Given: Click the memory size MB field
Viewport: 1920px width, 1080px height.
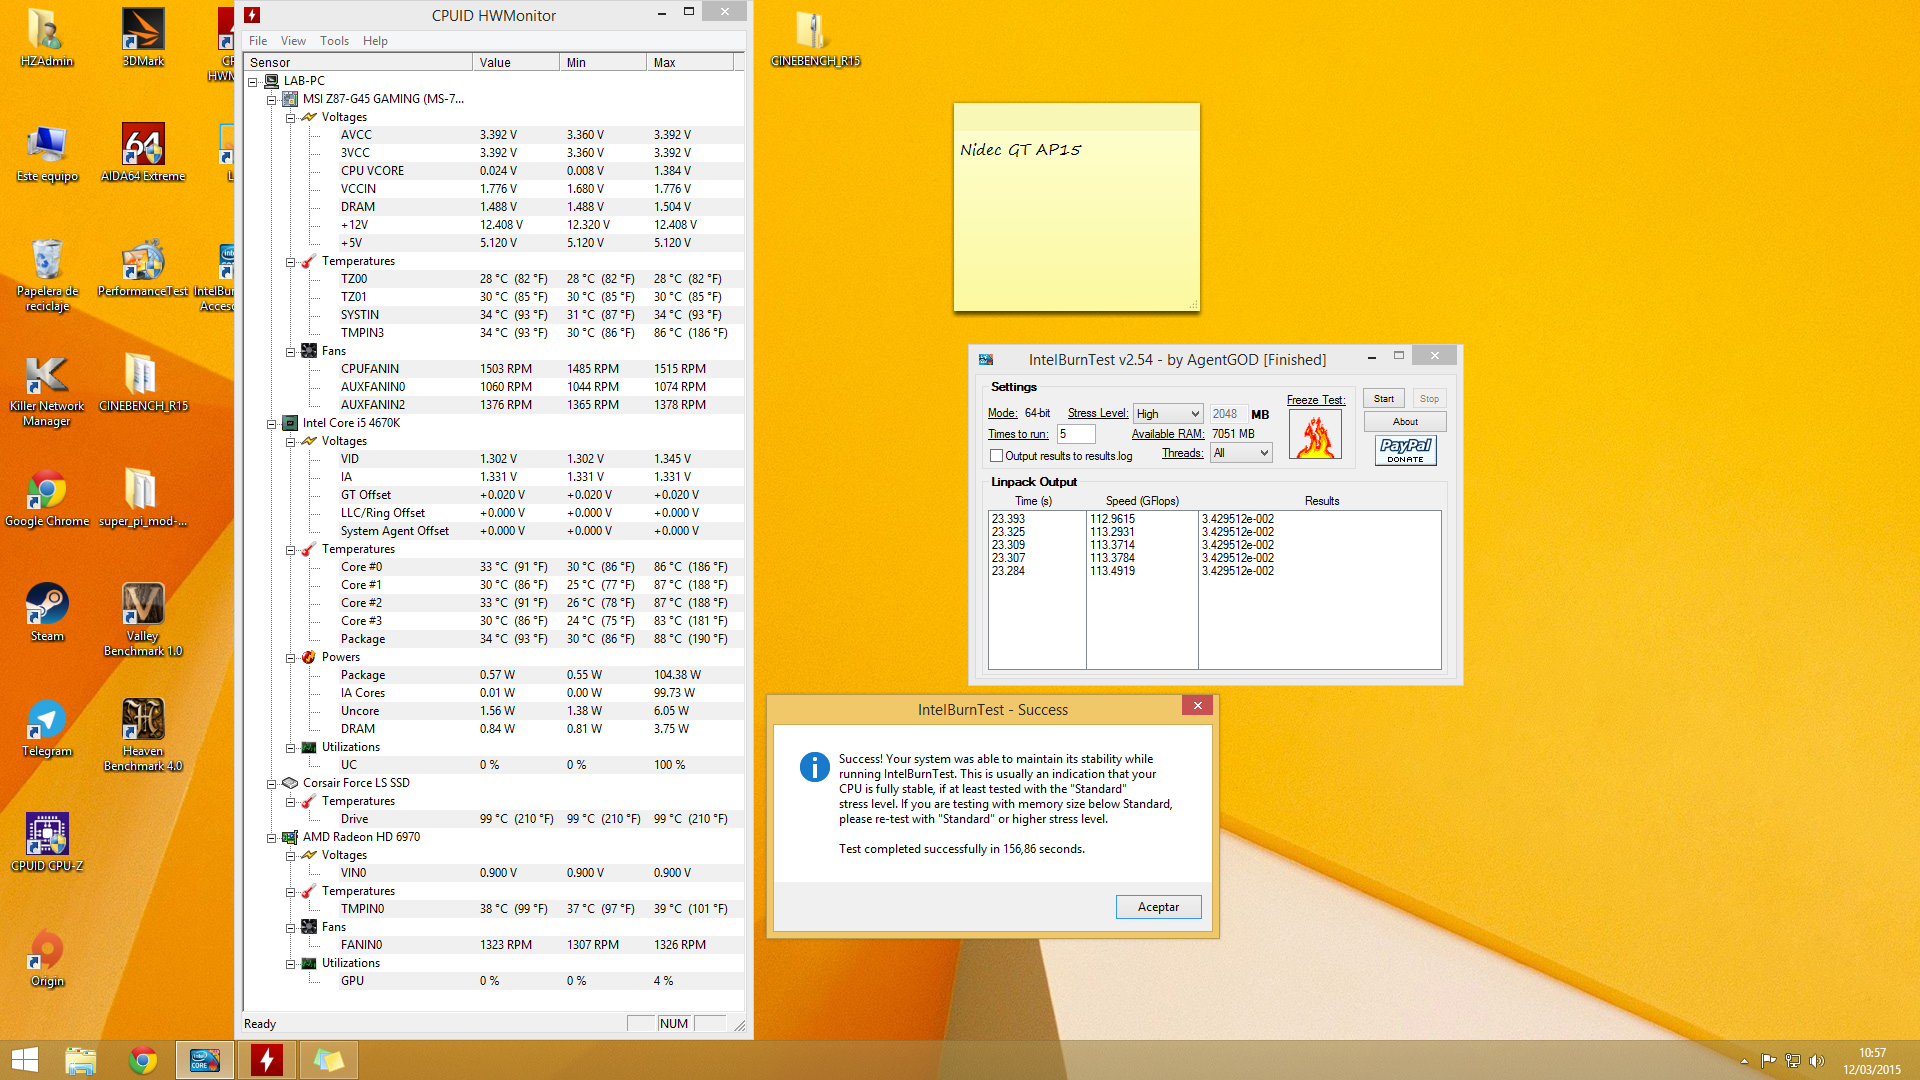Looking at the screenshot, I should click(1228, 414).
